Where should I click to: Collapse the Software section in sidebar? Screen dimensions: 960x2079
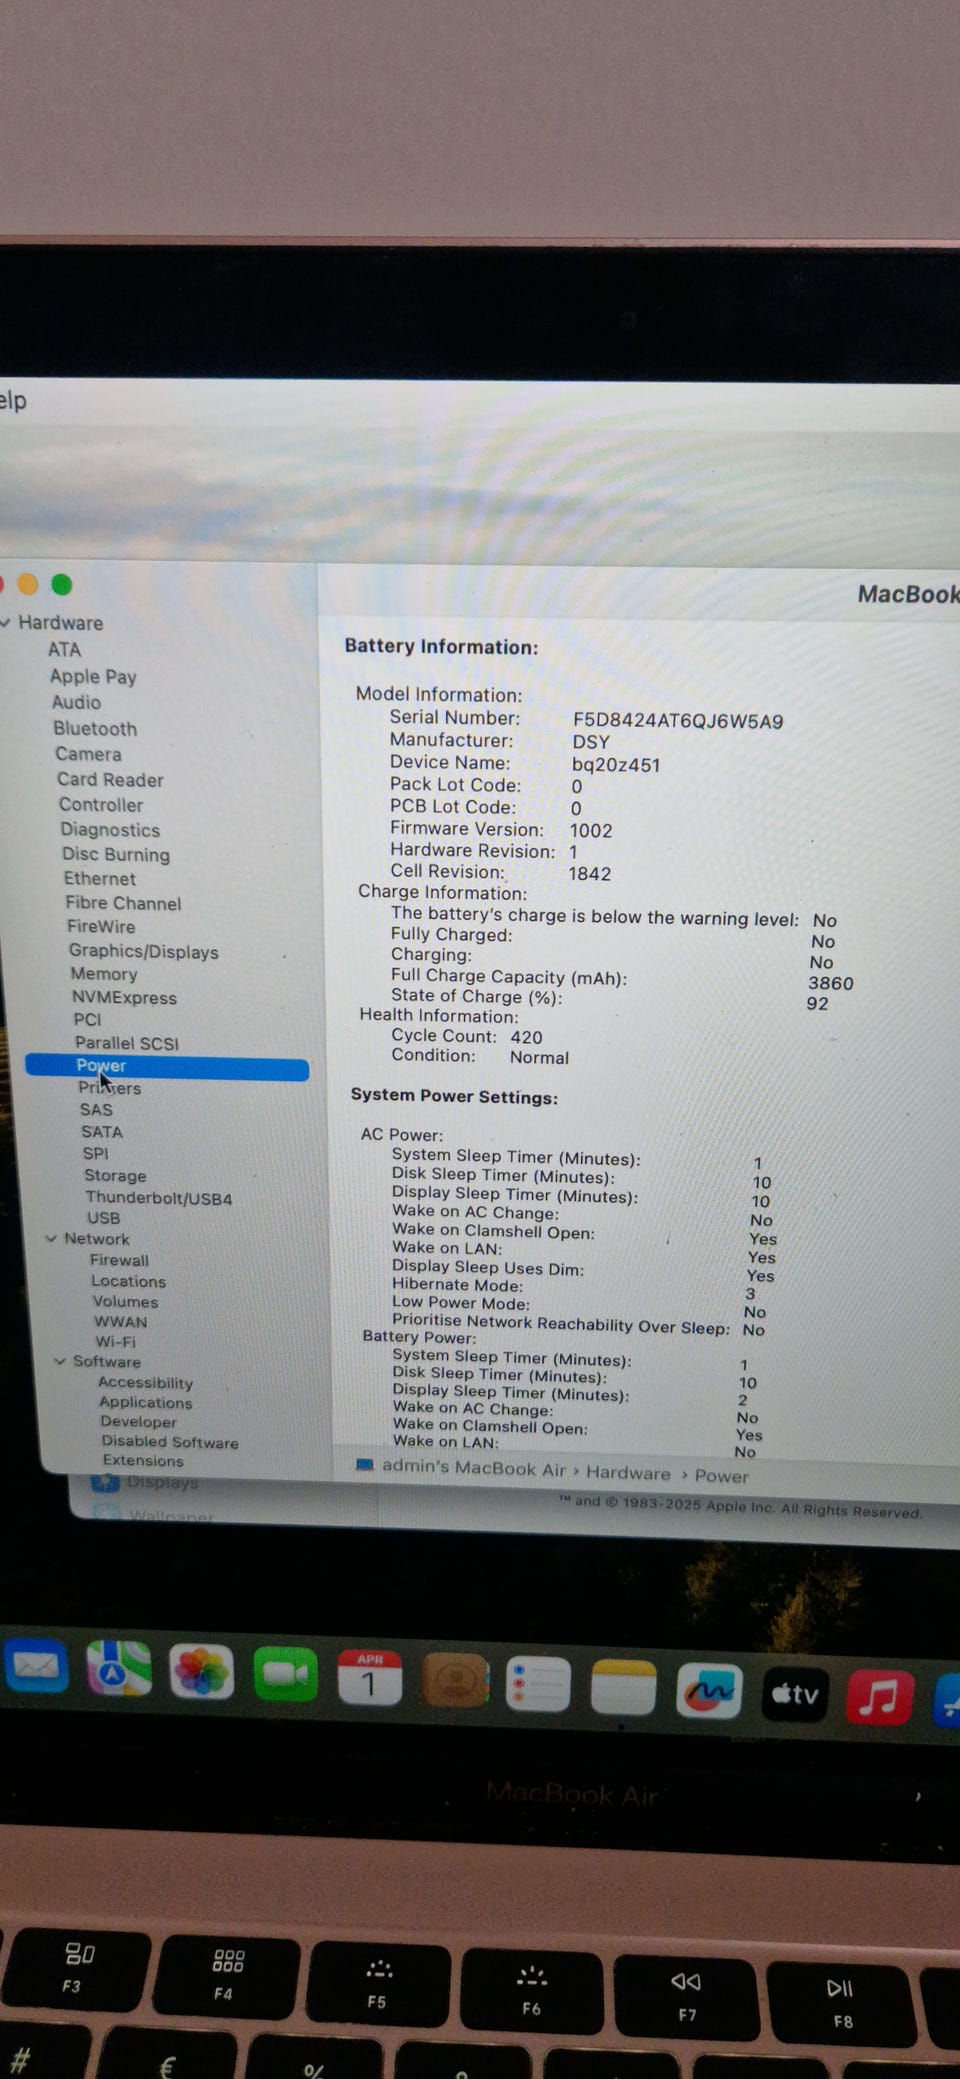pos(60,1361)
